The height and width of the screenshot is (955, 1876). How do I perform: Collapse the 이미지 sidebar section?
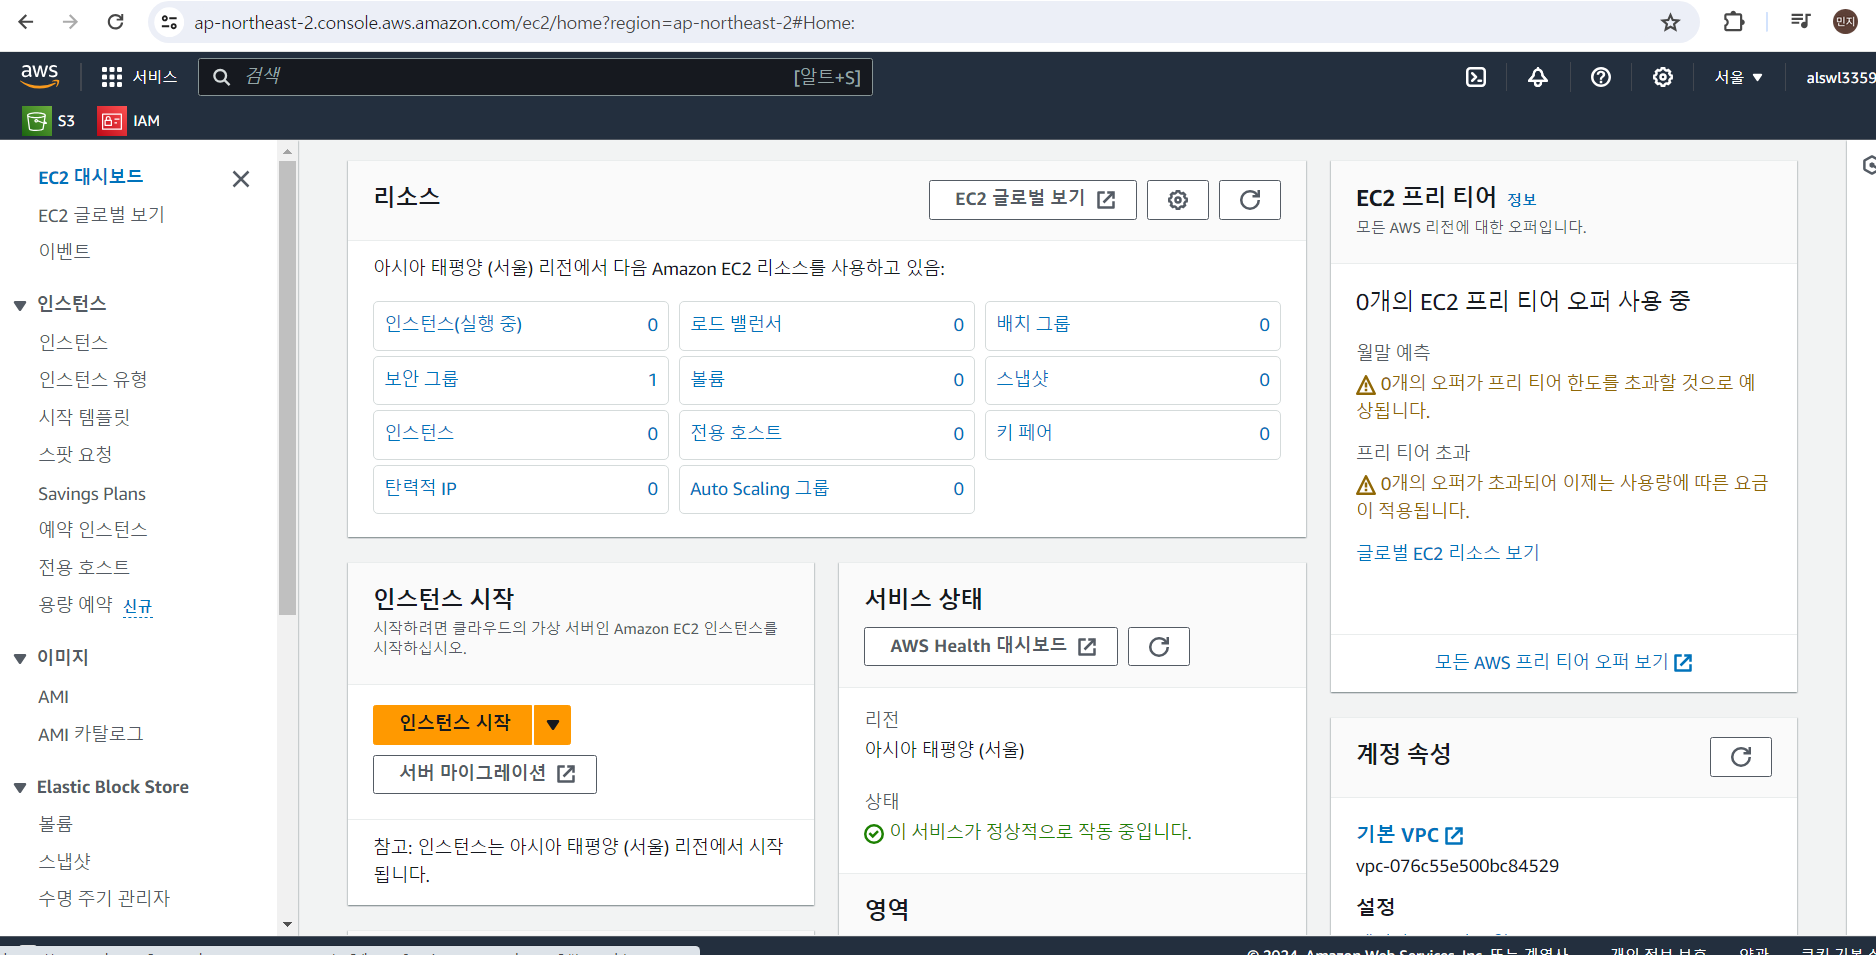pos(19,658)
